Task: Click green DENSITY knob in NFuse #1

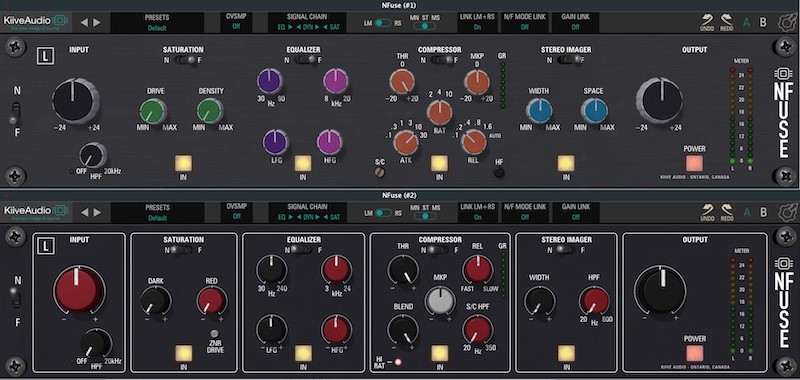Action: 210,111
